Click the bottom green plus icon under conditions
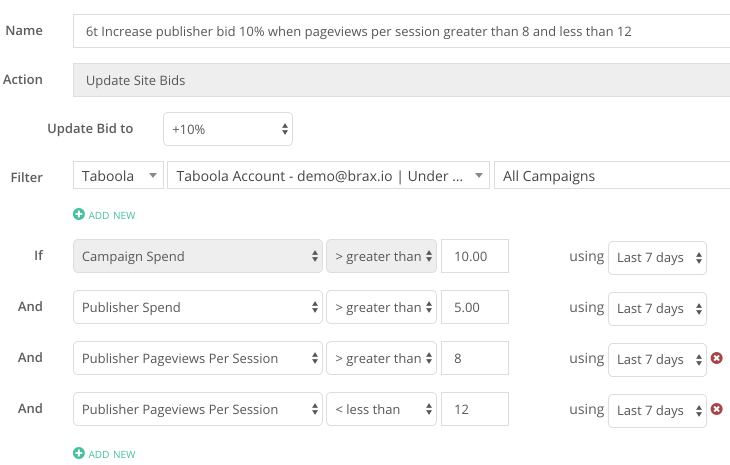This screenshot has width=730, height=465. tap(79, 453)
